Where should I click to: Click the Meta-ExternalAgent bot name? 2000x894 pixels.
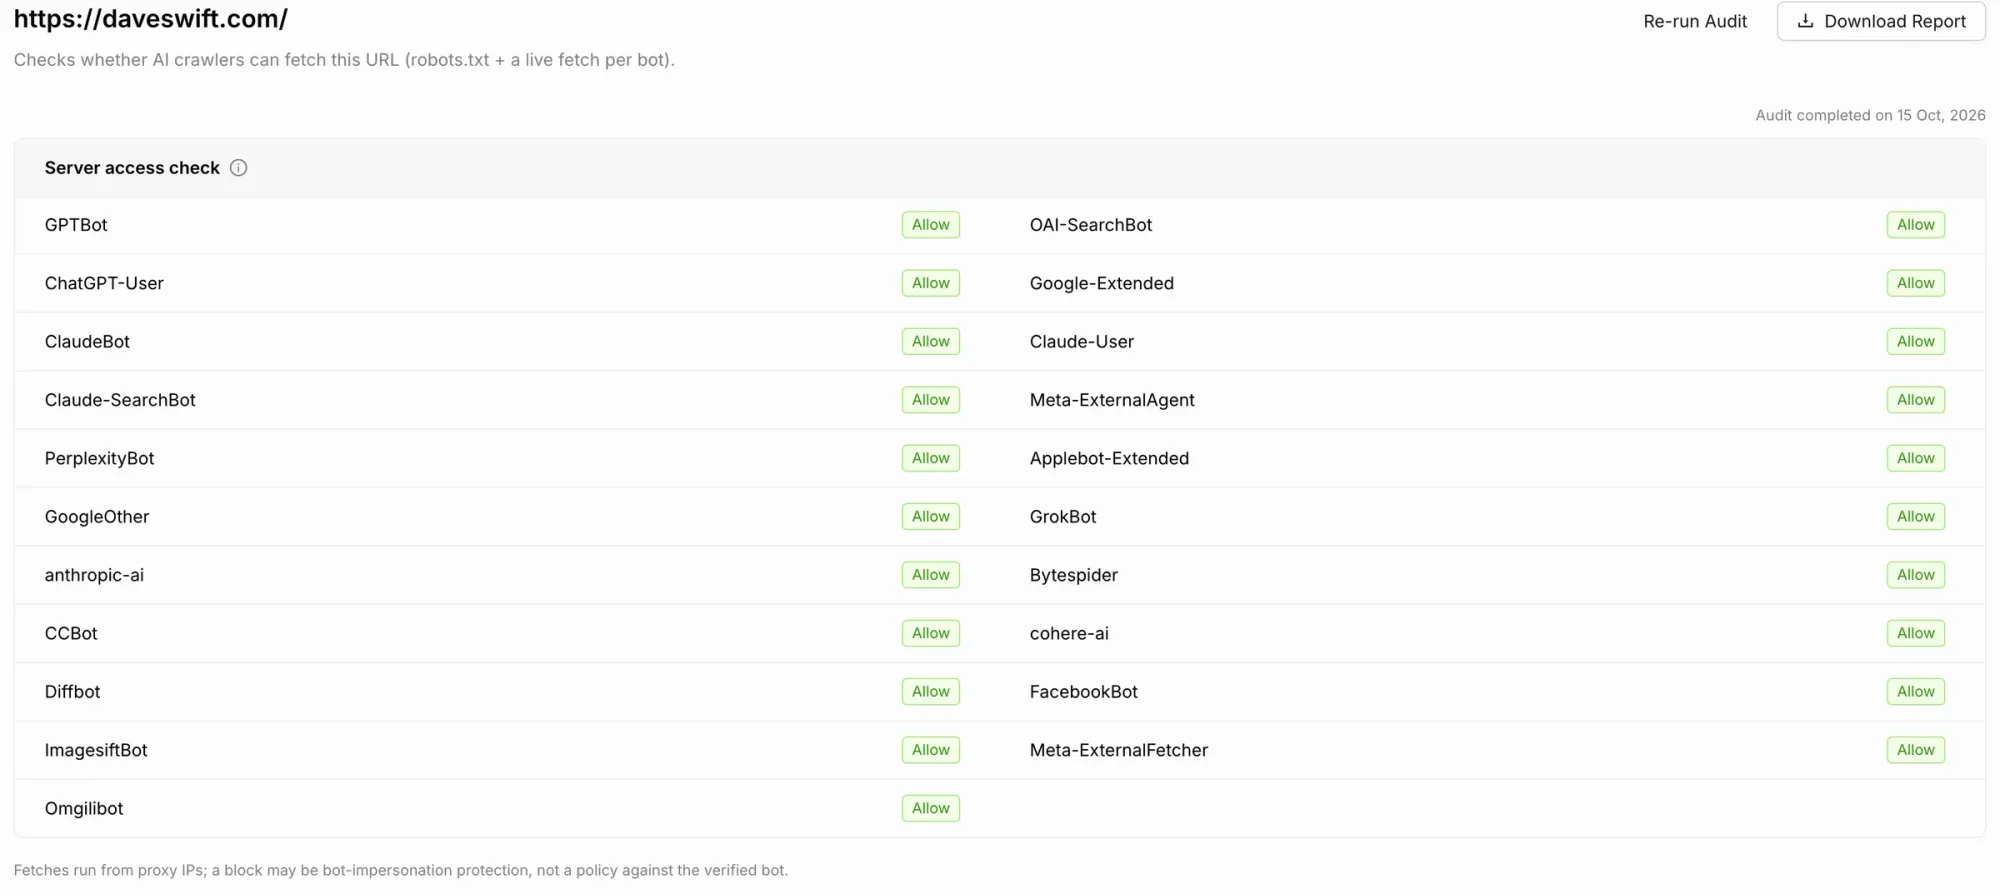pyautogui.click(x=1112, y=400)
